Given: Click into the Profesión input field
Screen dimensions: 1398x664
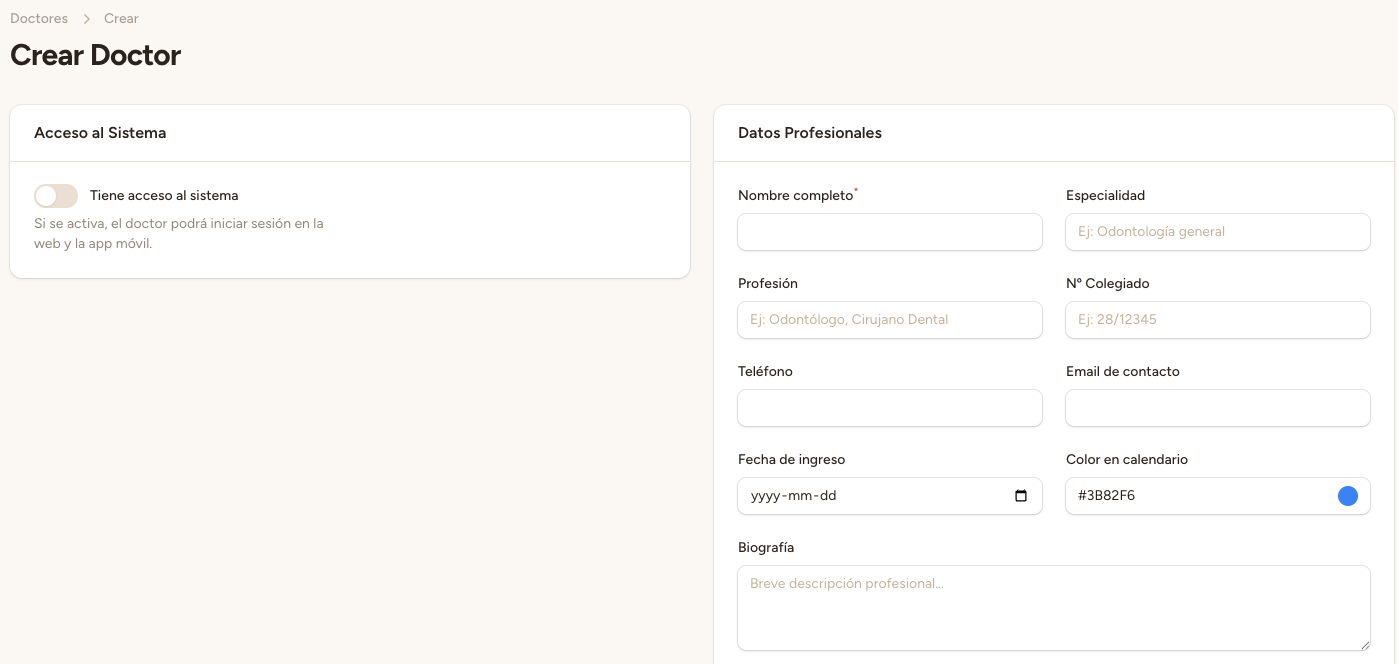Looking at the screenshot, I should click(890, 320).
